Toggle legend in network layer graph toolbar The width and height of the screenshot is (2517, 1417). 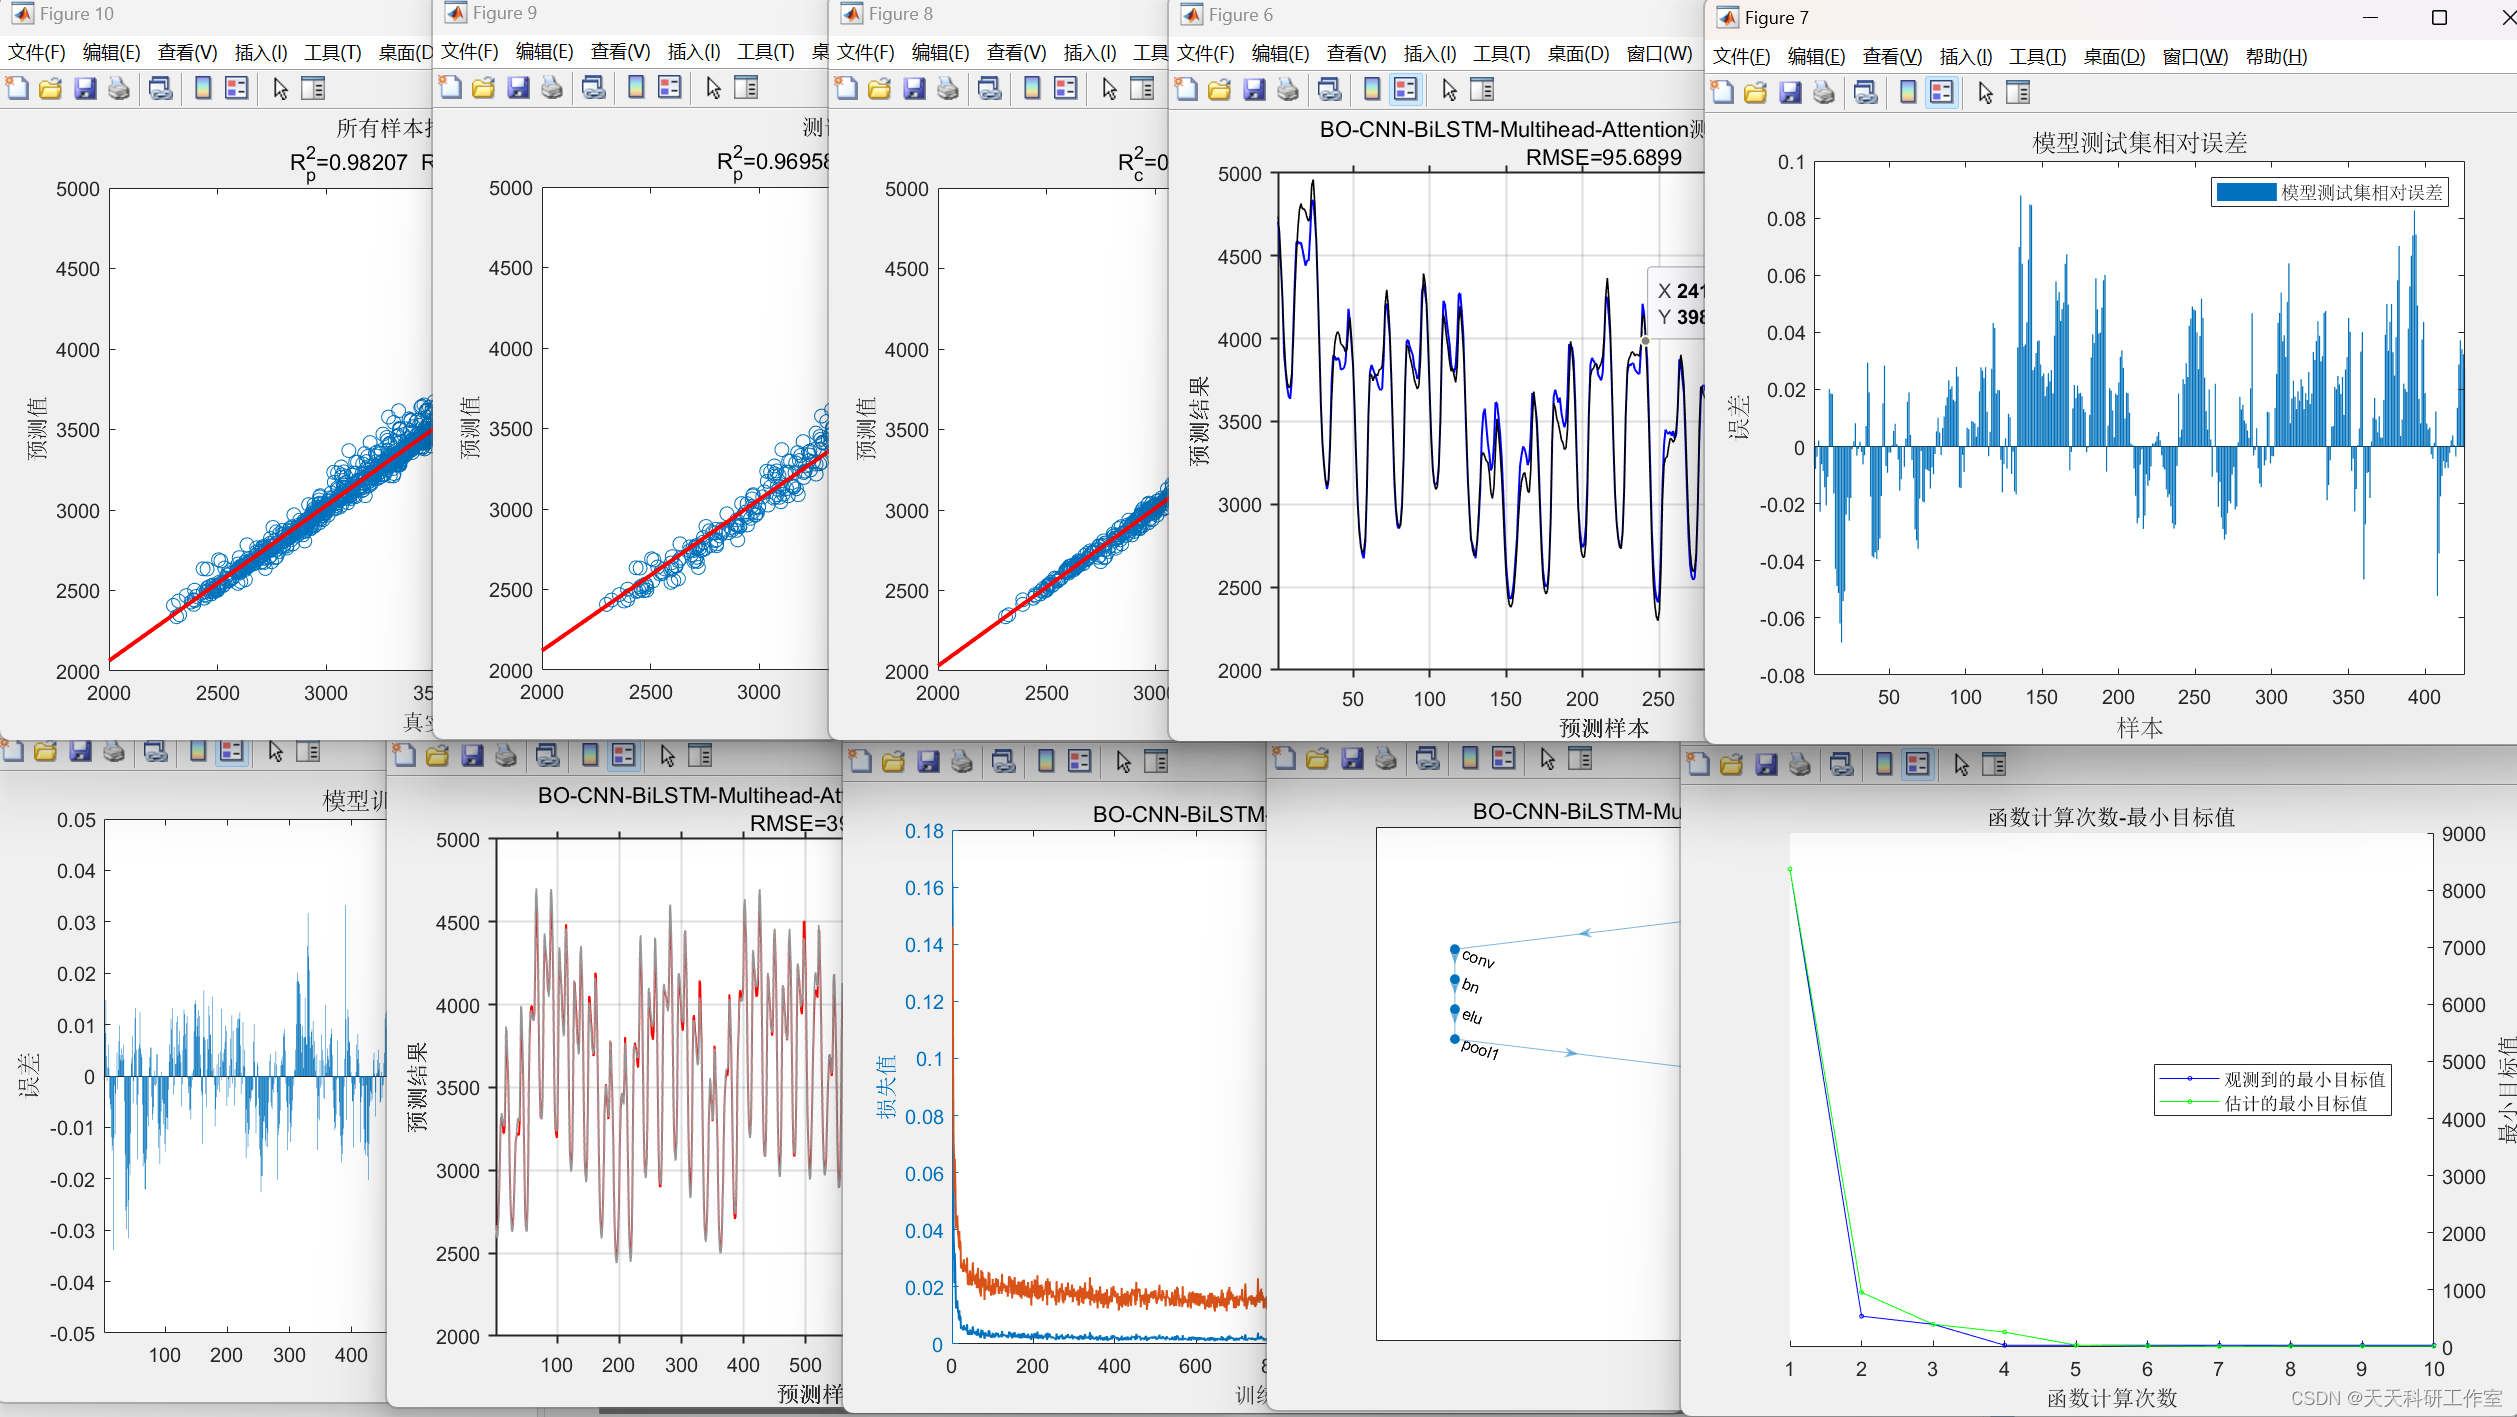point(1503,758)
